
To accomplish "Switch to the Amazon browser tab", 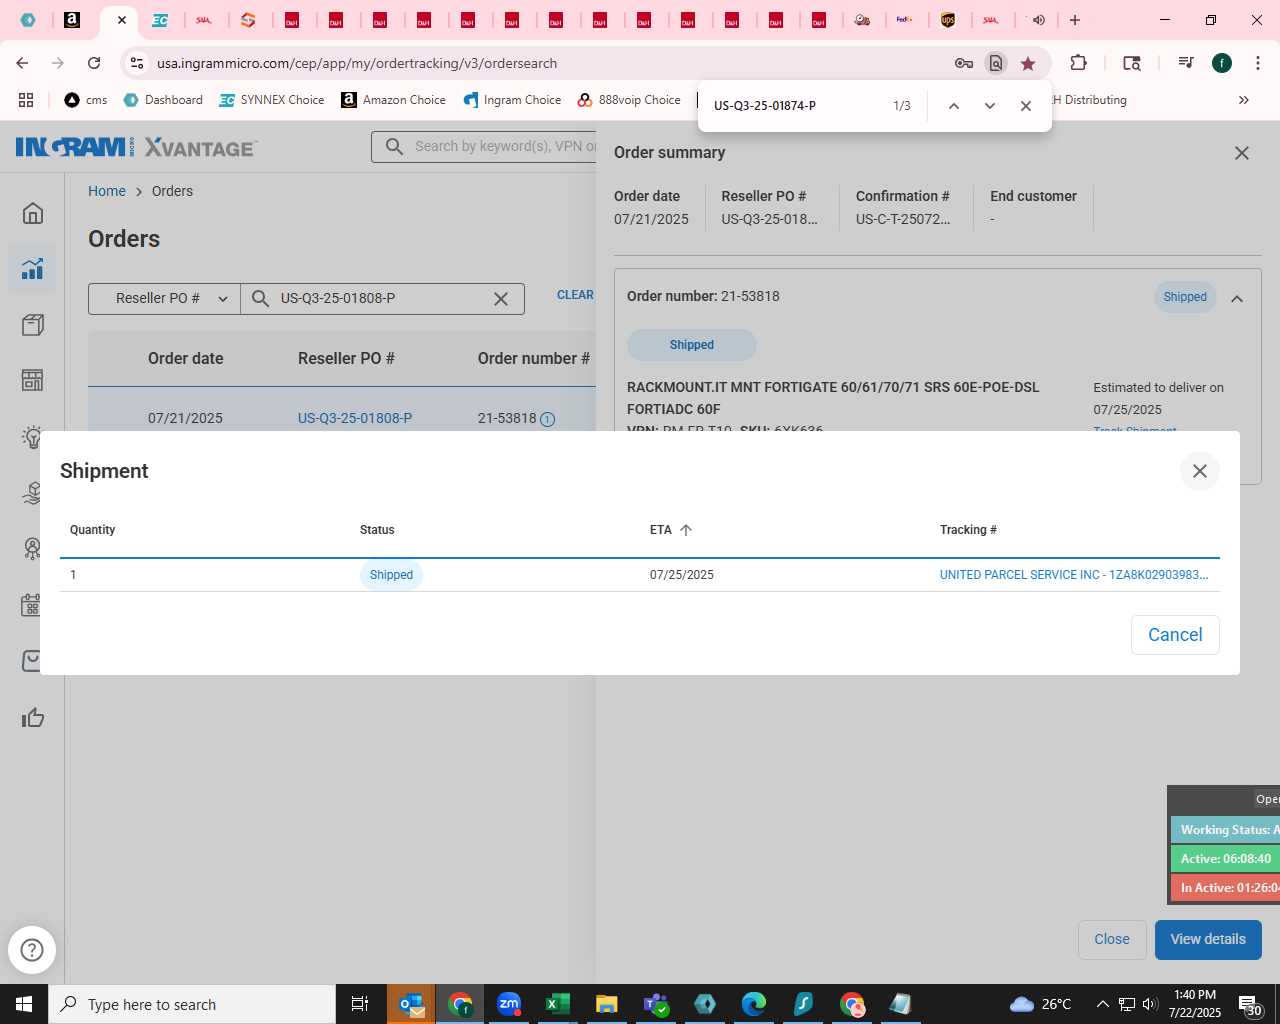I will [x=72, y=20].
